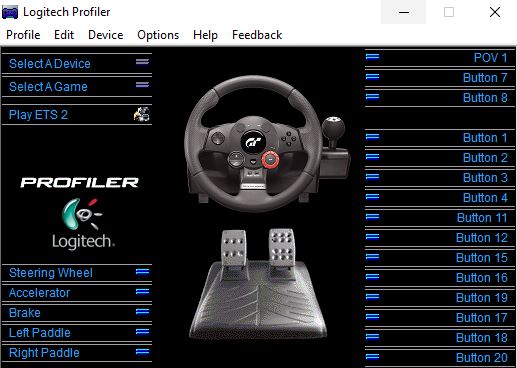517x368 pixels.
Task: Click the Button 3 lines icon
Action: point(372,177)
